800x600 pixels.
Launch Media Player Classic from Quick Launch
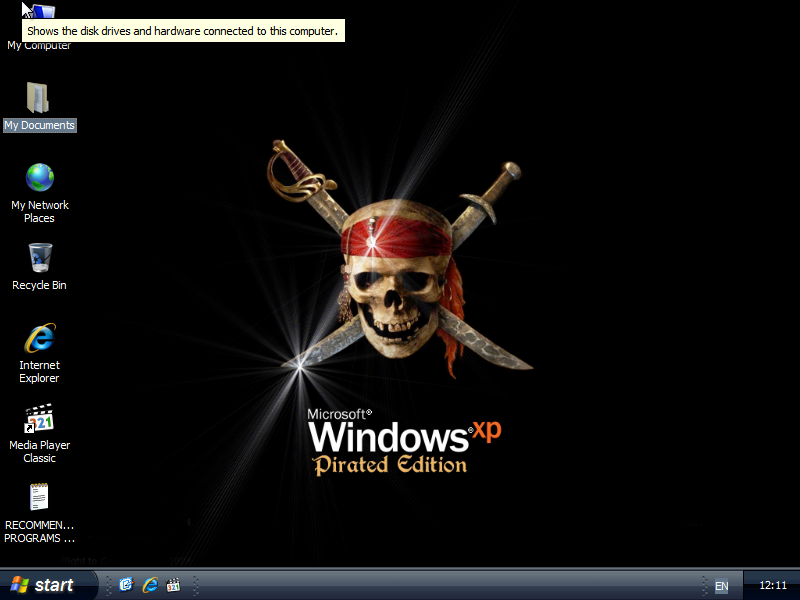173,585
